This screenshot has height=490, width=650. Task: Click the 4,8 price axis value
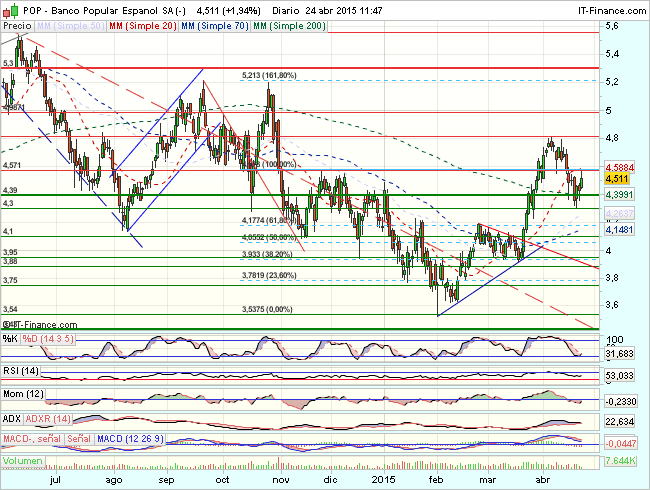[x=612, y=138]
